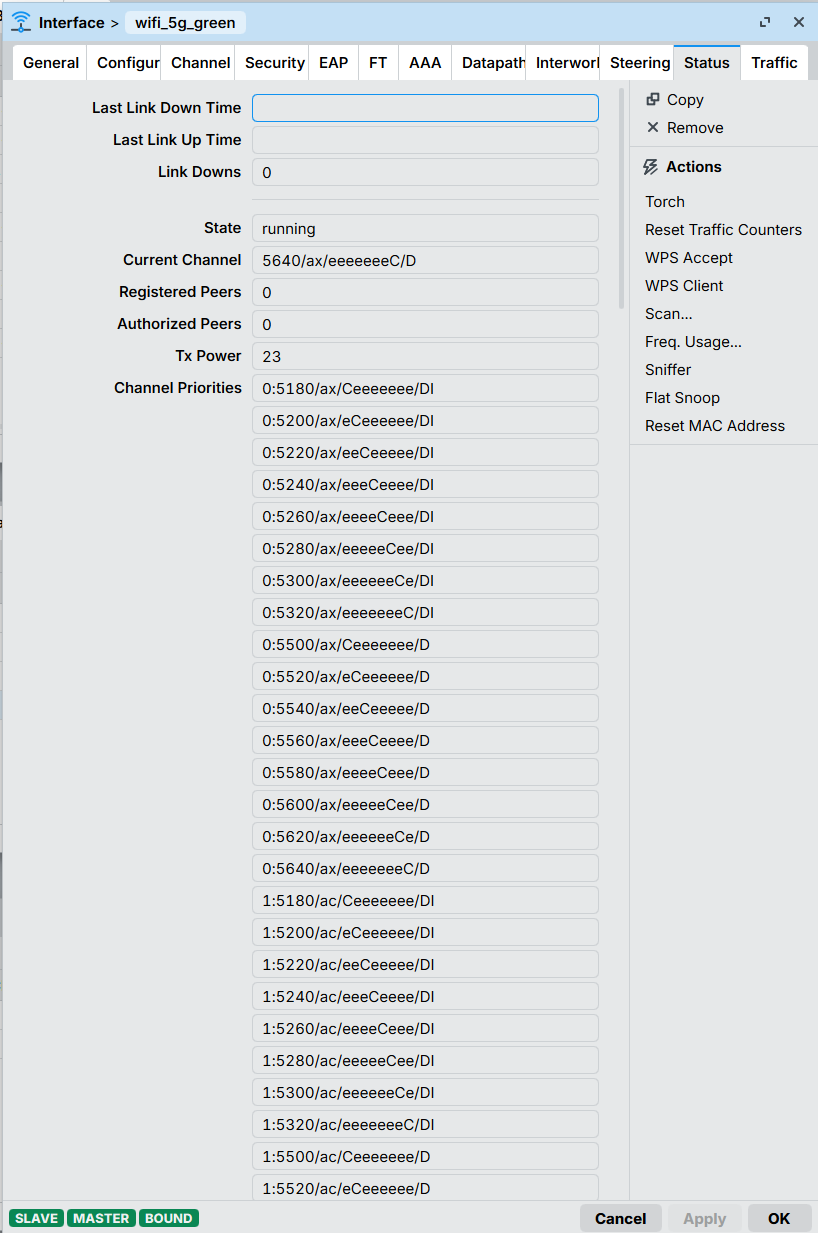Close the interface dialog
The width and height of the screenshot is (818, 1233).
pyautogui.click(x=799, y=22)
